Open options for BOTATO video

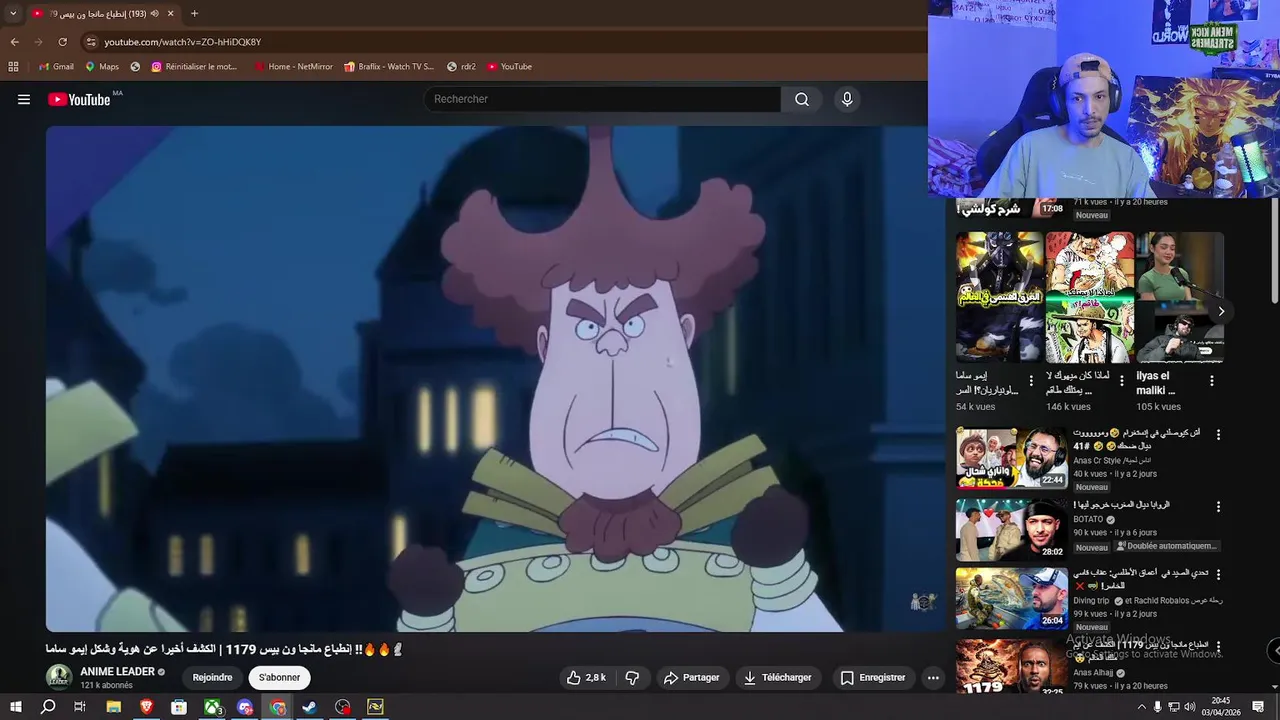[x=1218, y=507]
